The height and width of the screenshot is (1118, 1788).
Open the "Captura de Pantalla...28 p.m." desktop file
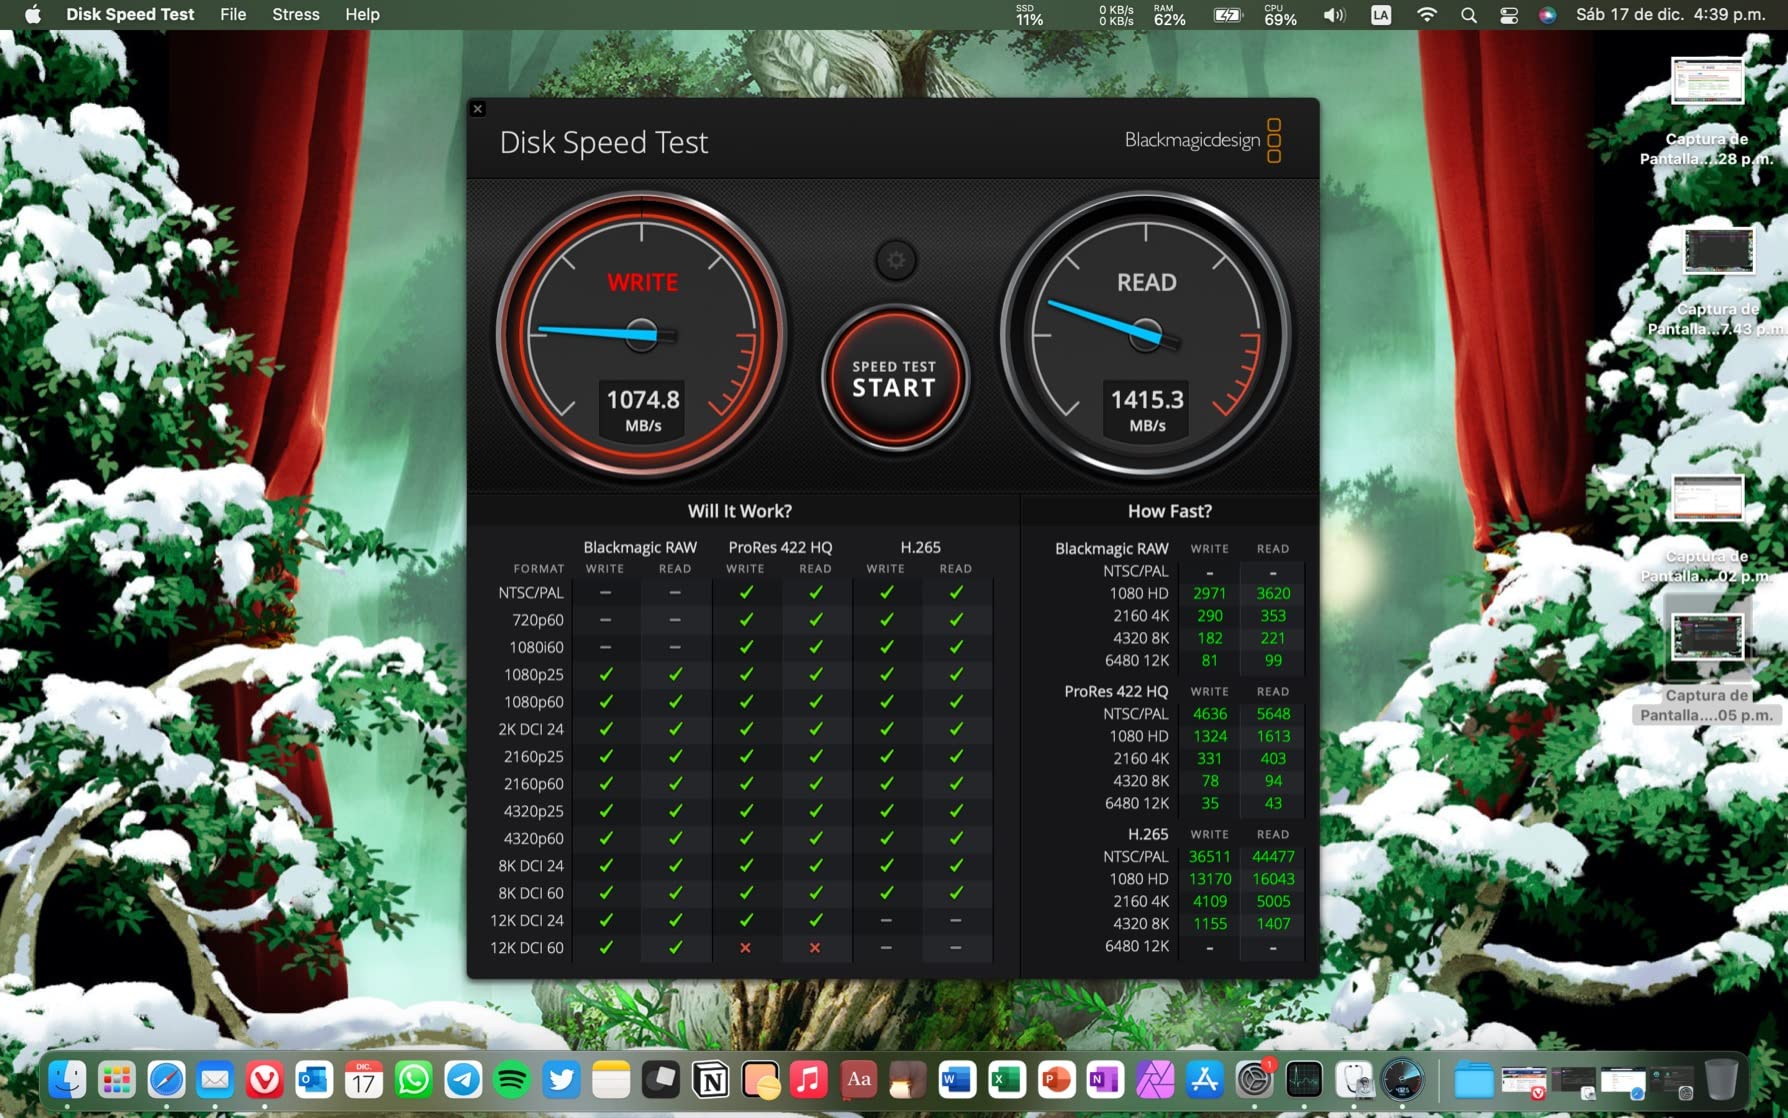pyautogui.click(x=1707, y=110)
